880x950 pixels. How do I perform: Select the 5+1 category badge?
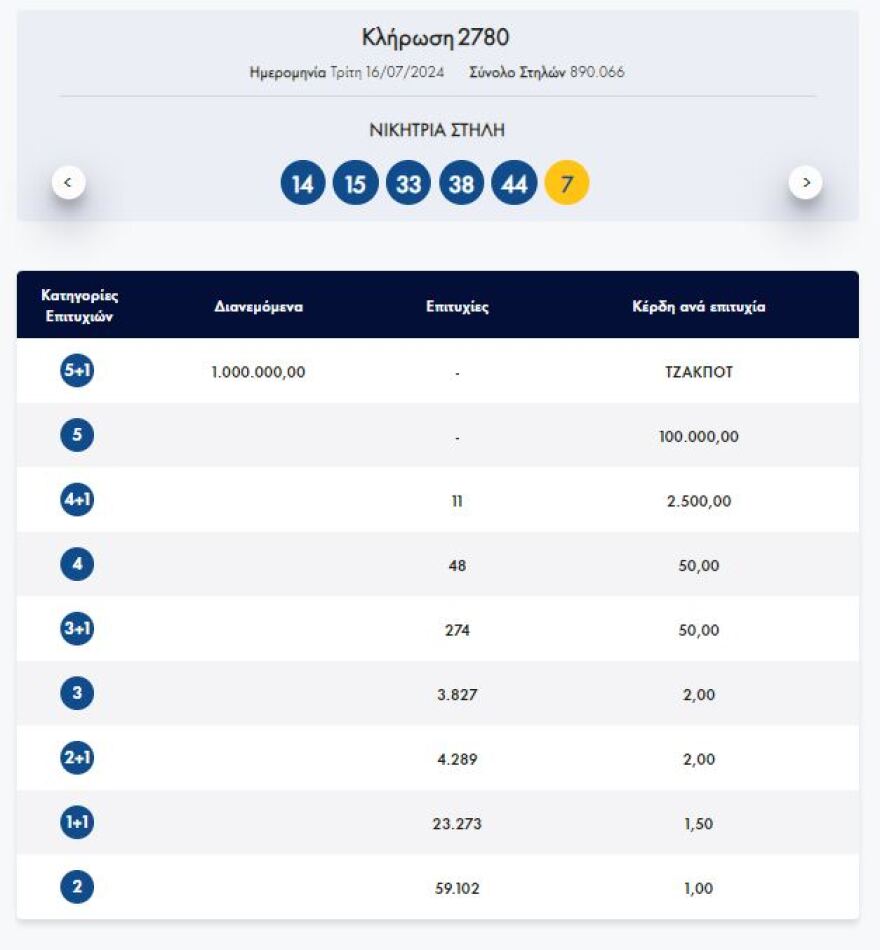tap(77, 371)
